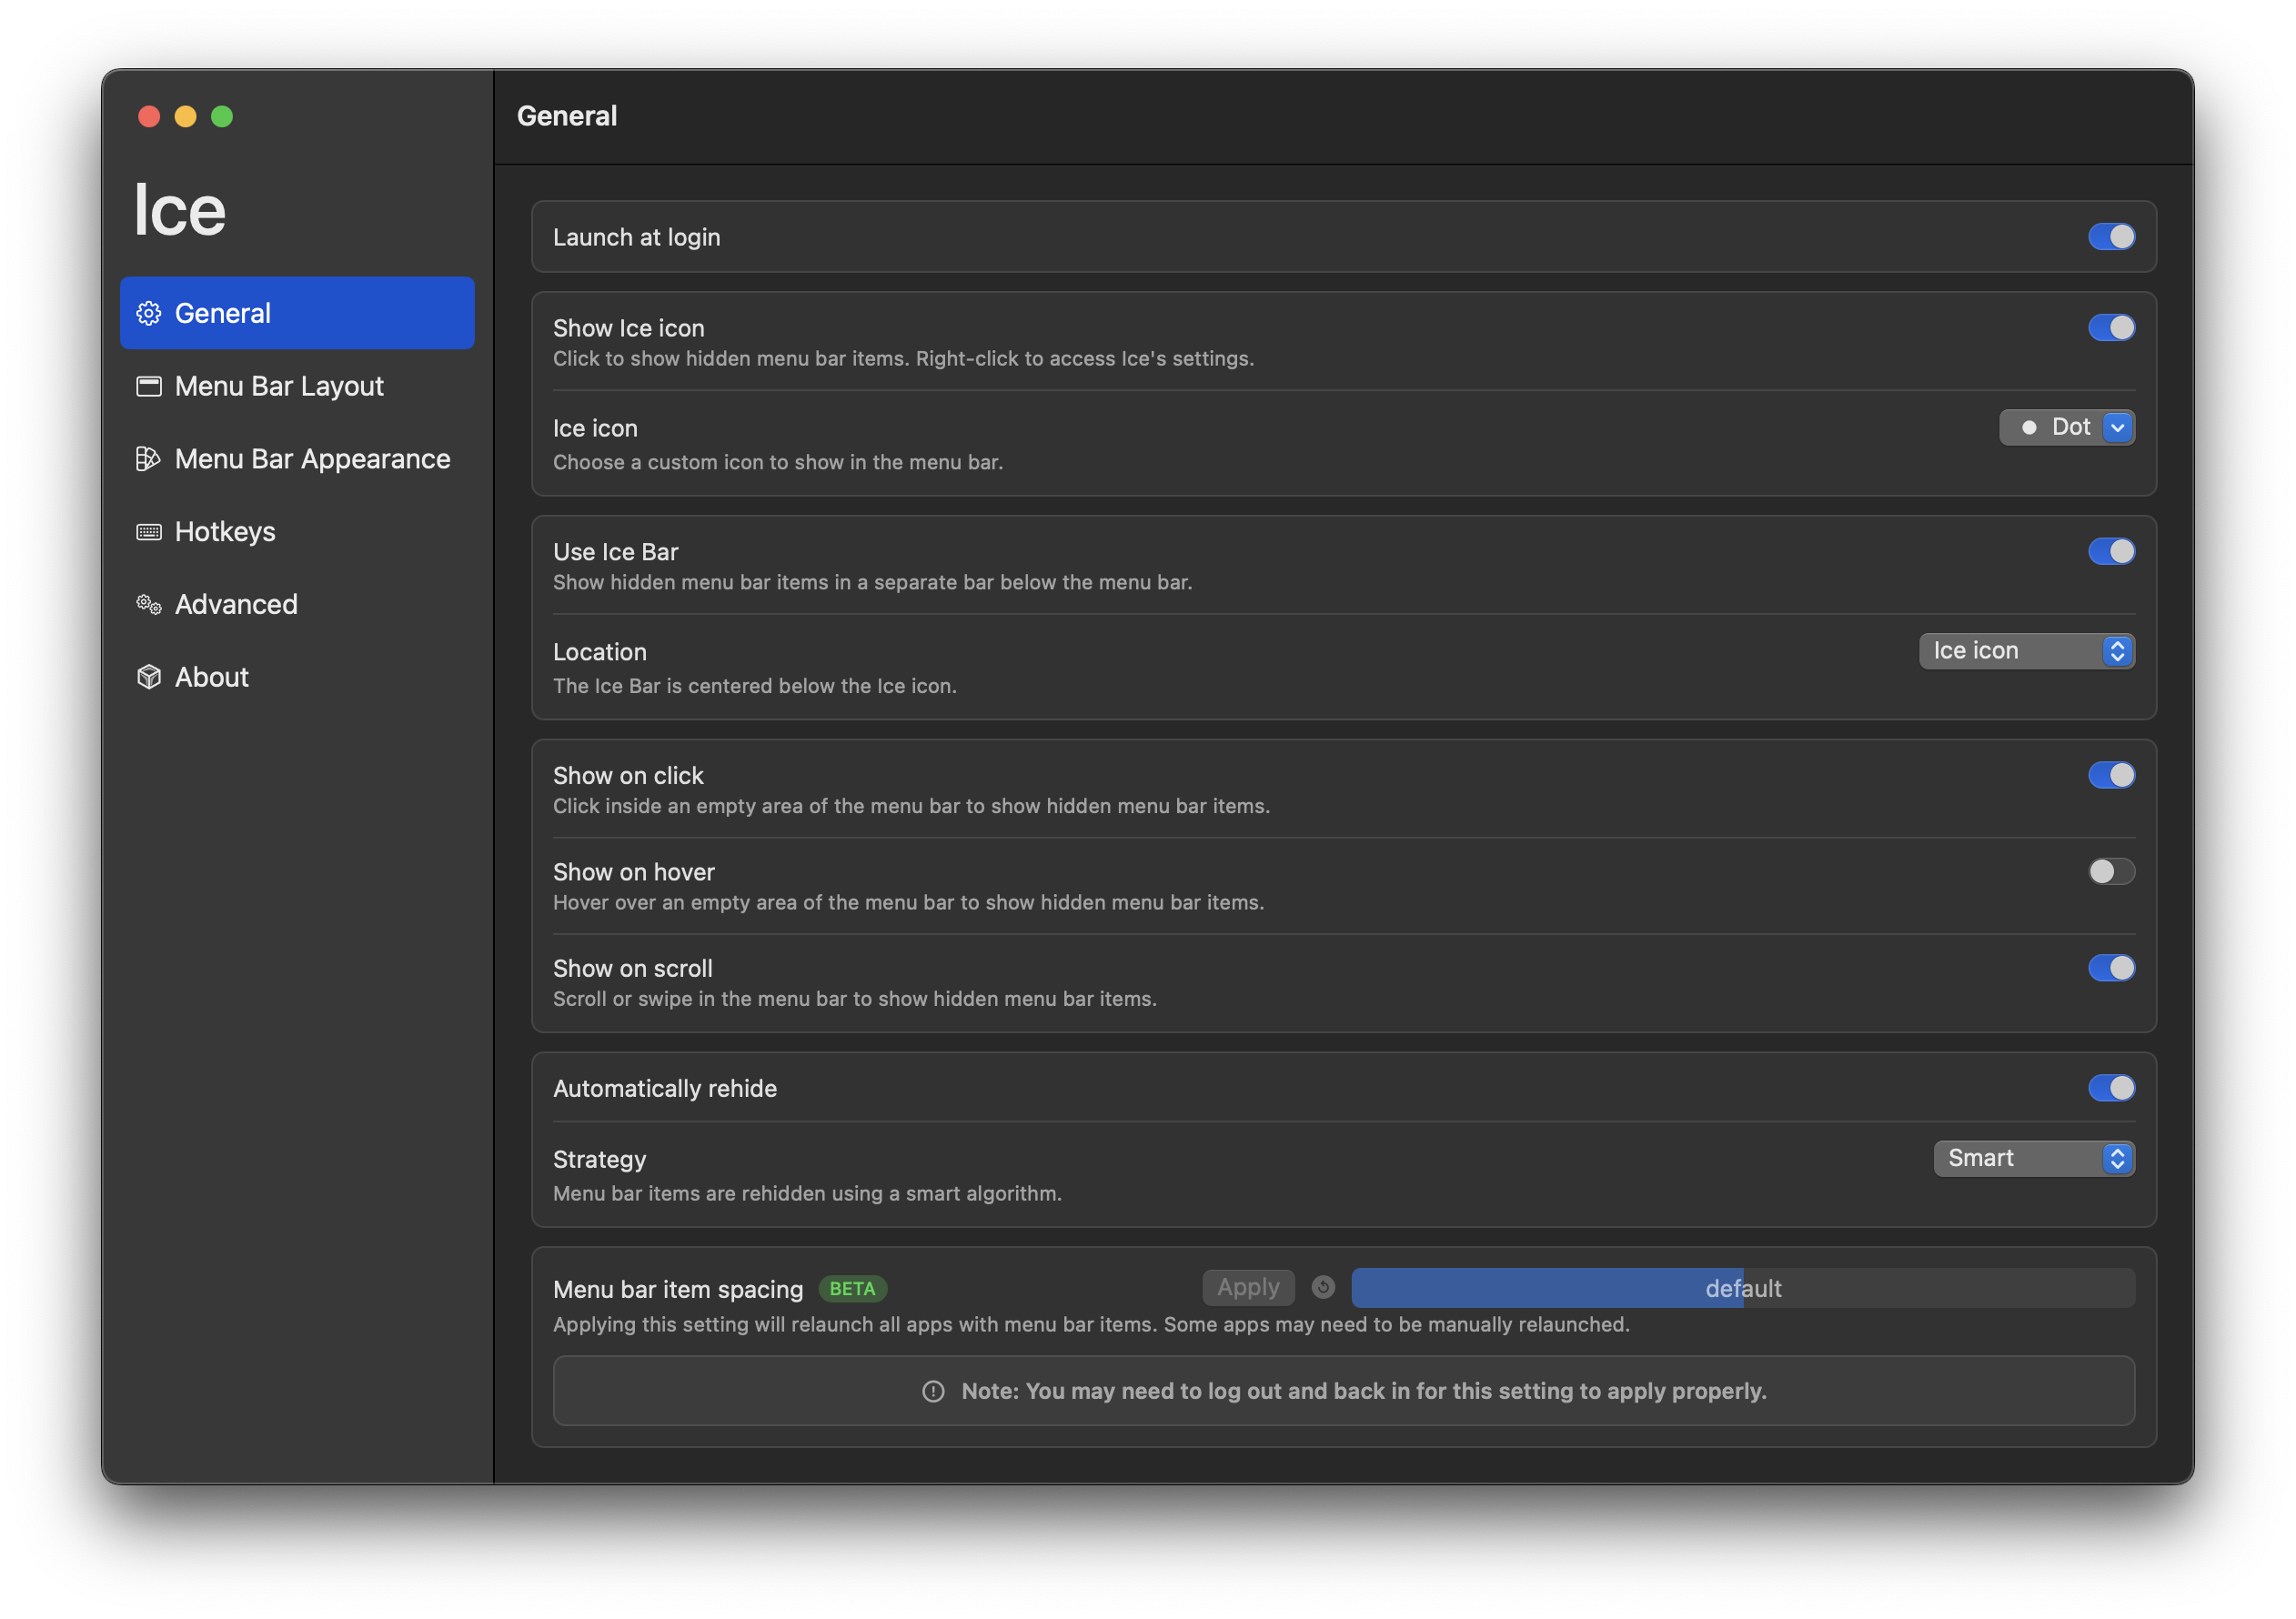Open the Ice icon Dot dropdown
This screenshot has height=1619, width=2296.
pos(2066,427)
